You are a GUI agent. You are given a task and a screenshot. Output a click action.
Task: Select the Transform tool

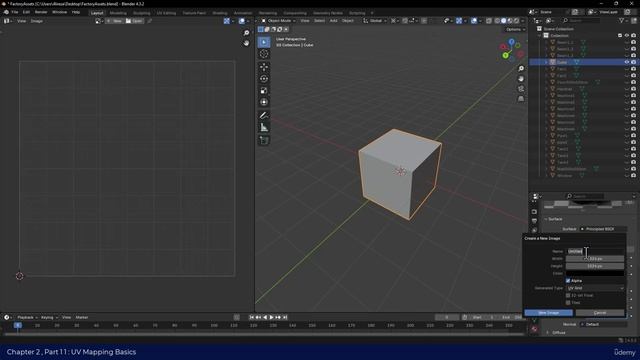pos(264,102)
